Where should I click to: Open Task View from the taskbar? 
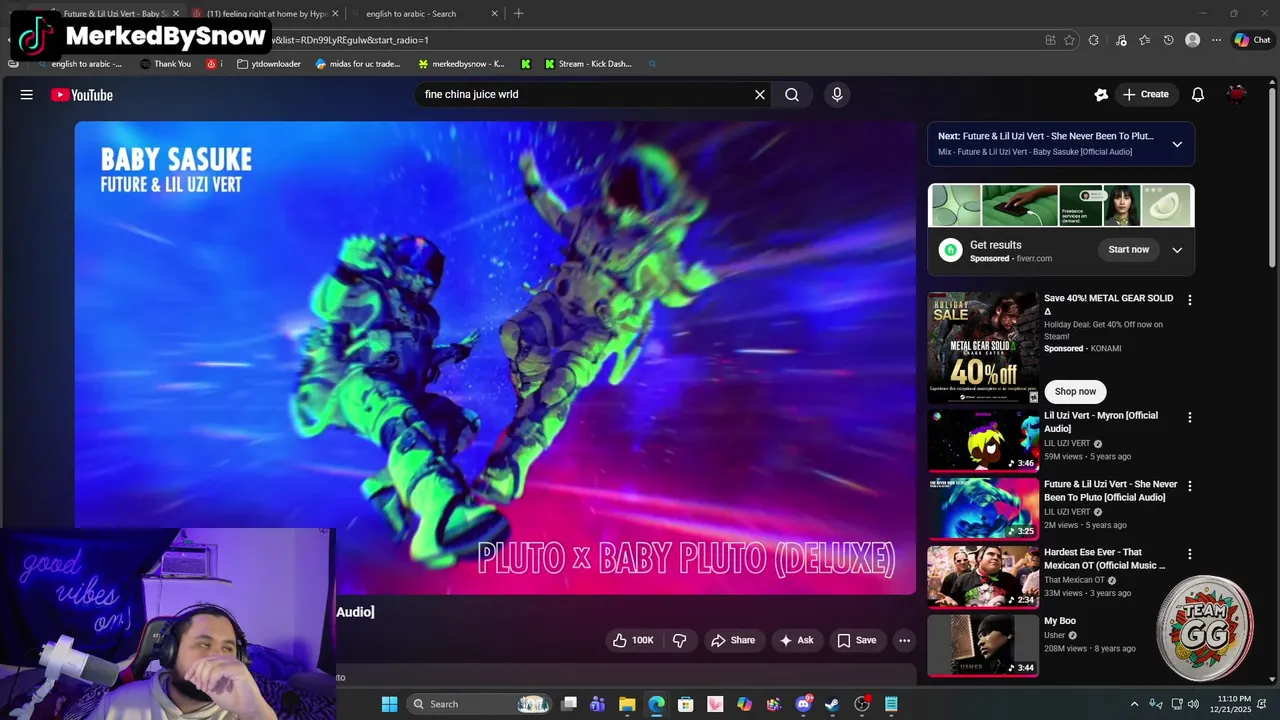point(568,704)
